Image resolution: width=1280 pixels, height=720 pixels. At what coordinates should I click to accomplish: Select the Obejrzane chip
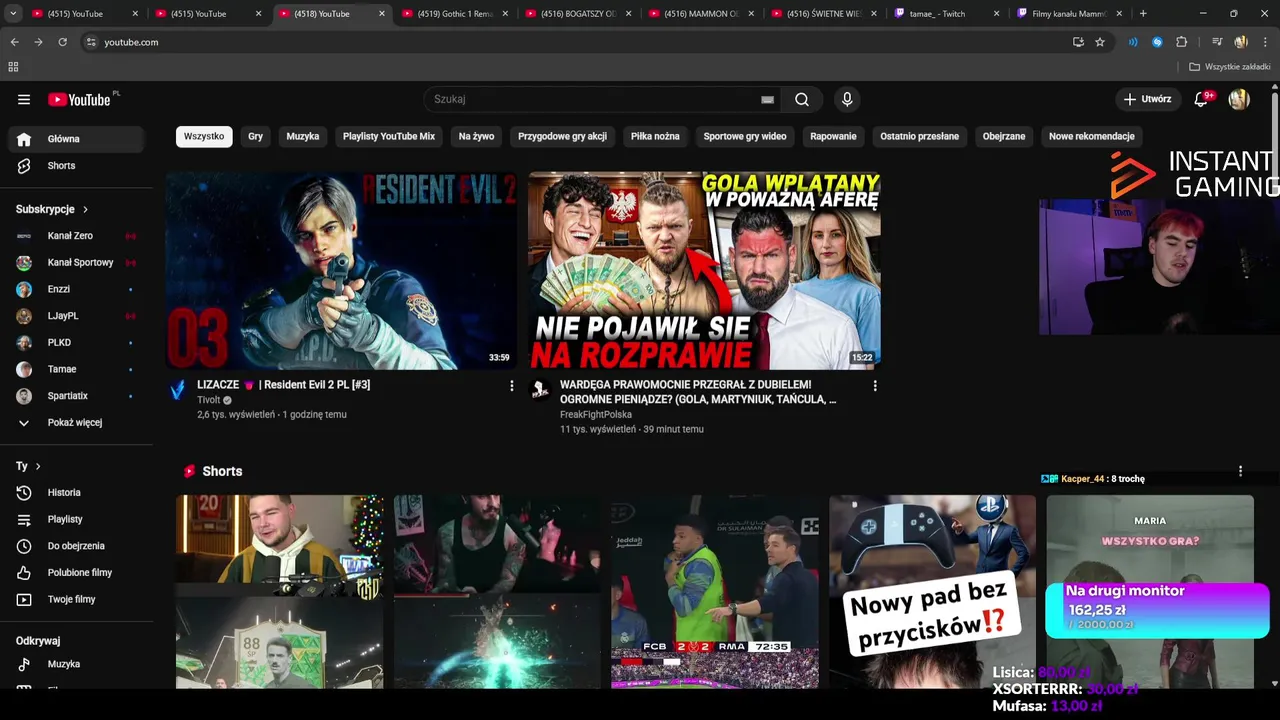pyautogui.click(x=1004, y=136)
